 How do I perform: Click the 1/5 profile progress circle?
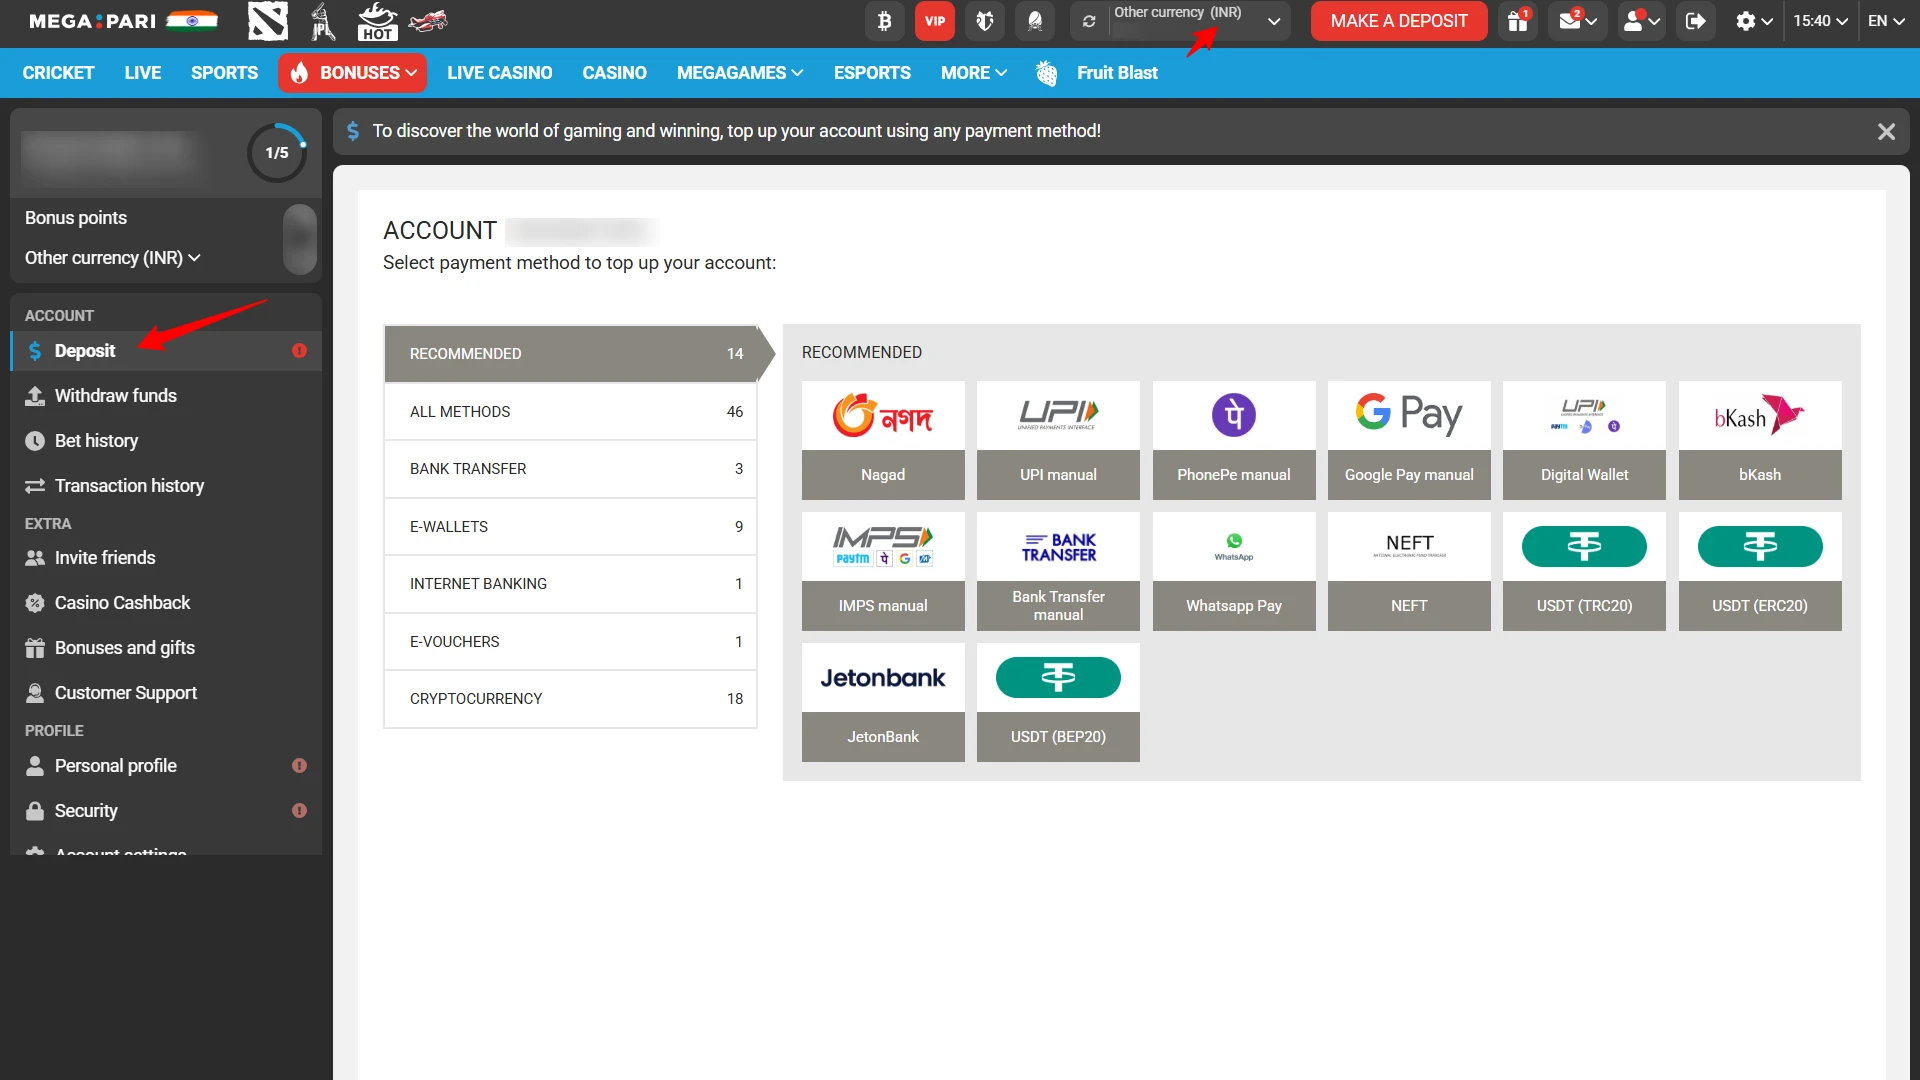[276, 152]
